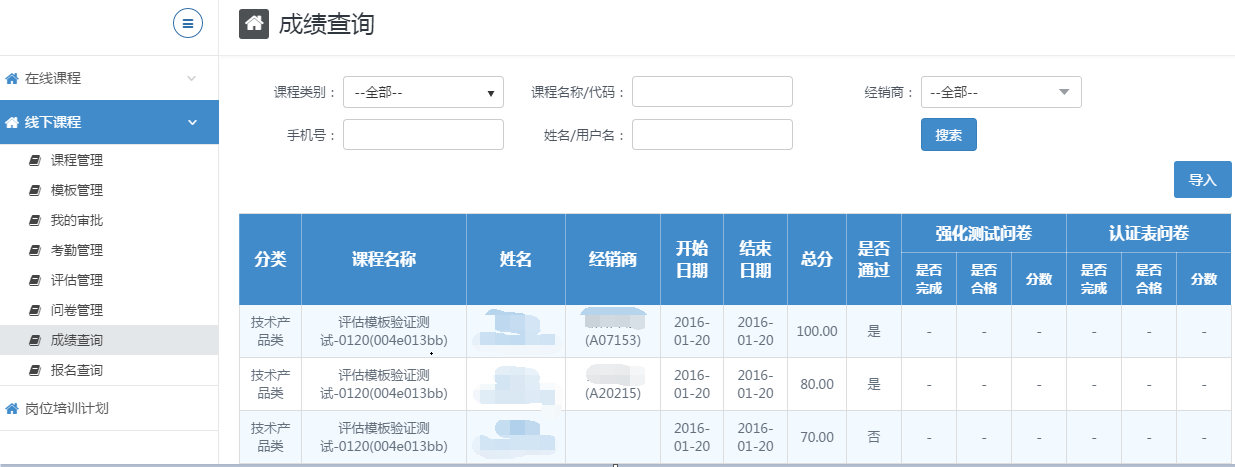Click the book icon beside 课程管理

pyautogui.click(x=36, y=160)
